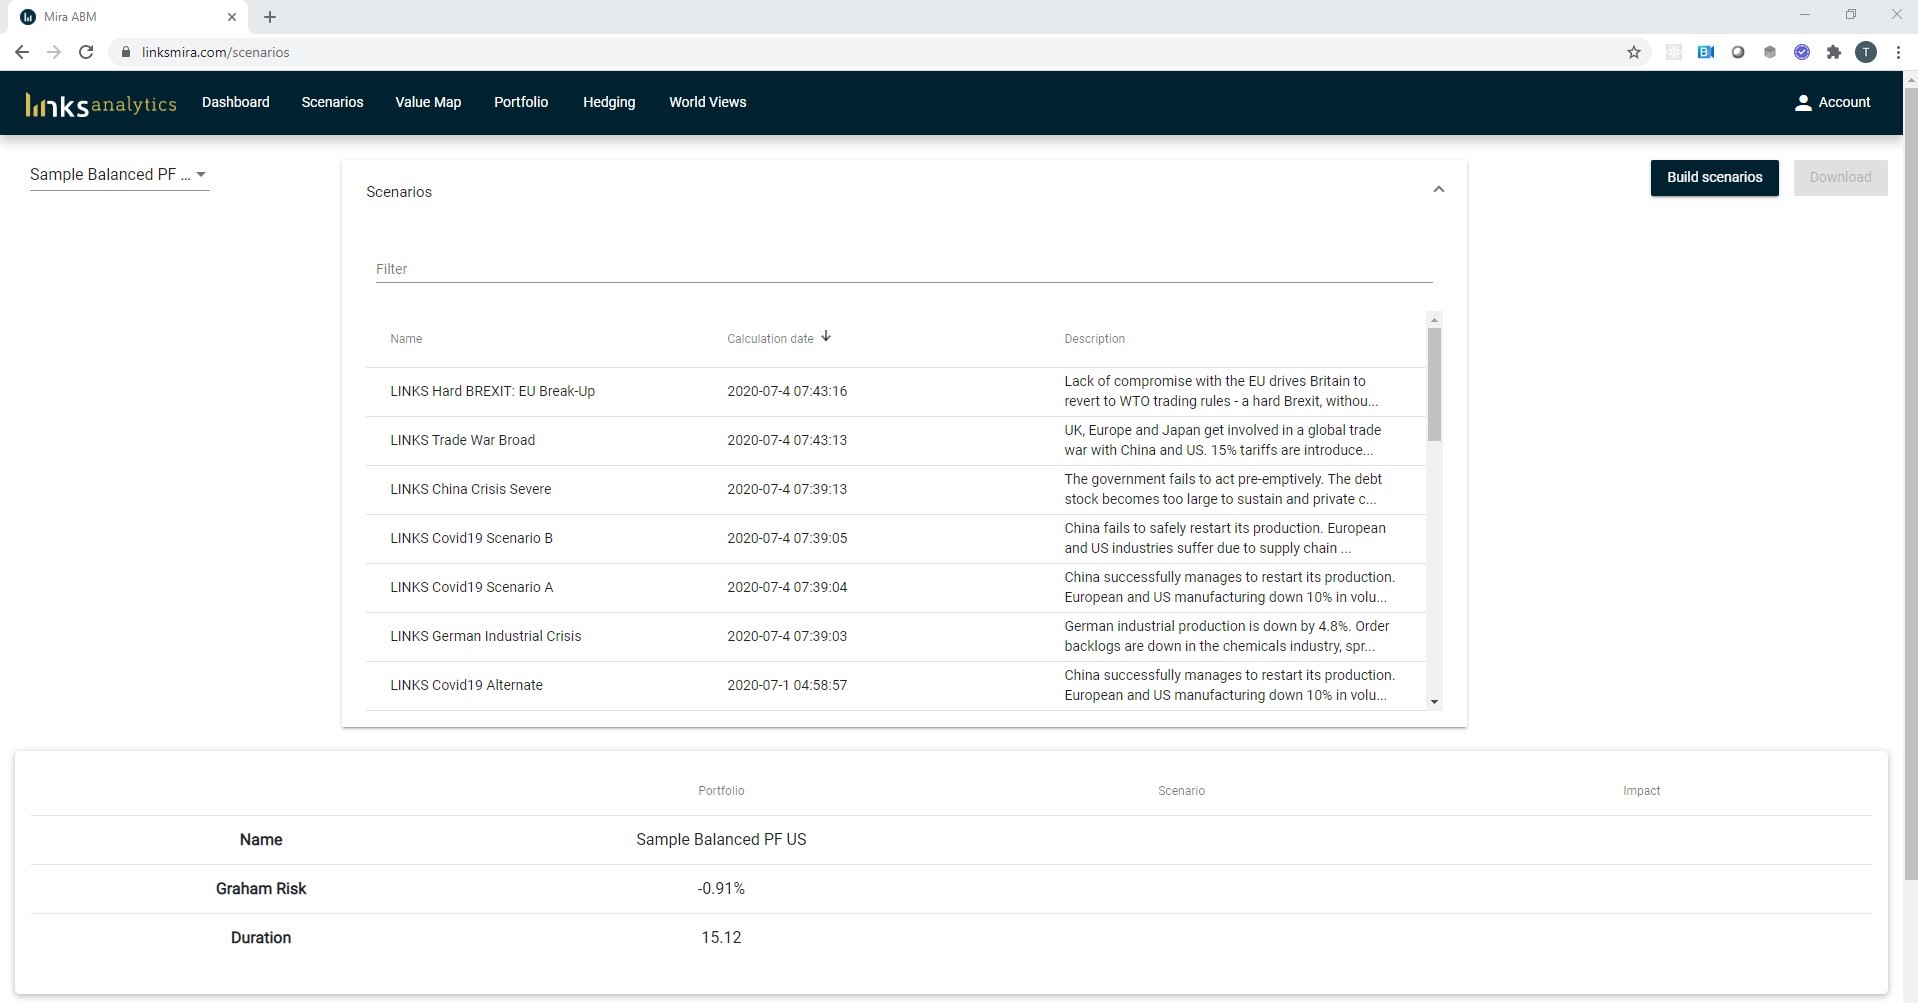Click Sample Balanced PF US name cell

click(721, 839)
